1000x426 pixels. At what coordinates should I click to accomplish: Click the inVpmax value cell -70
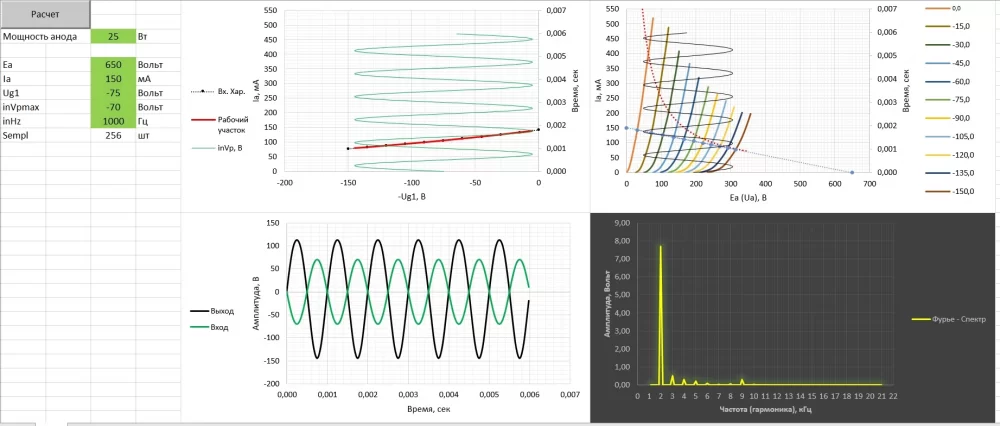(x=112, y=106)
